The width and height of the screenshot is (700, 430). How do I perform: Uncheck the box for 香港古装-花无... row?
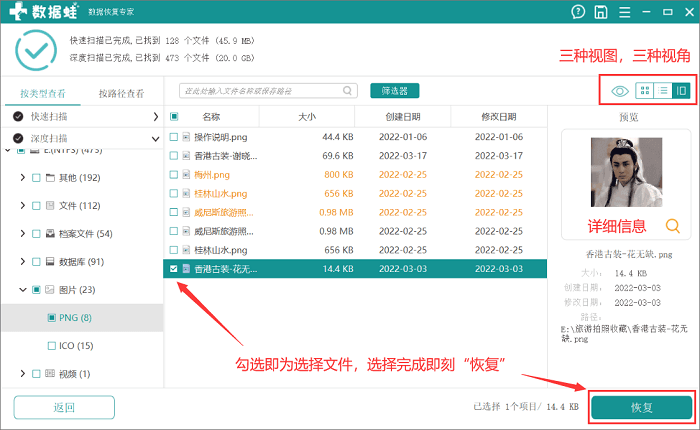click(x=174, y=269)
